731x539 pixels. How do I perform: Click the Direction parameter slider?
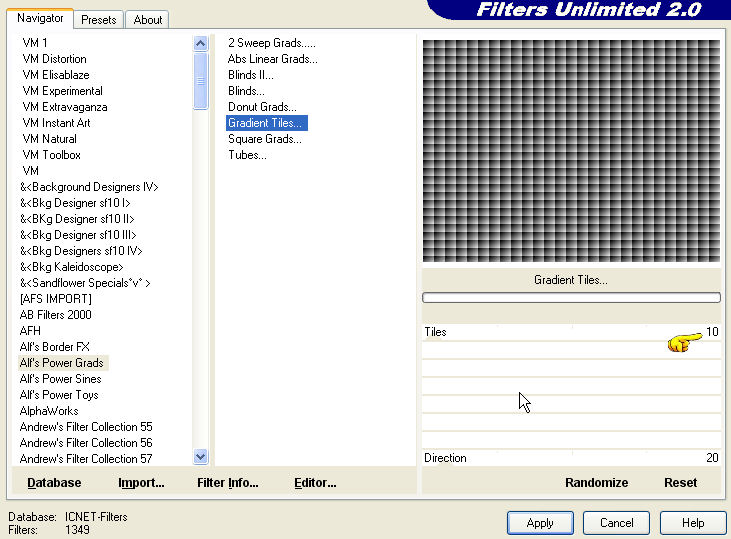572,458
